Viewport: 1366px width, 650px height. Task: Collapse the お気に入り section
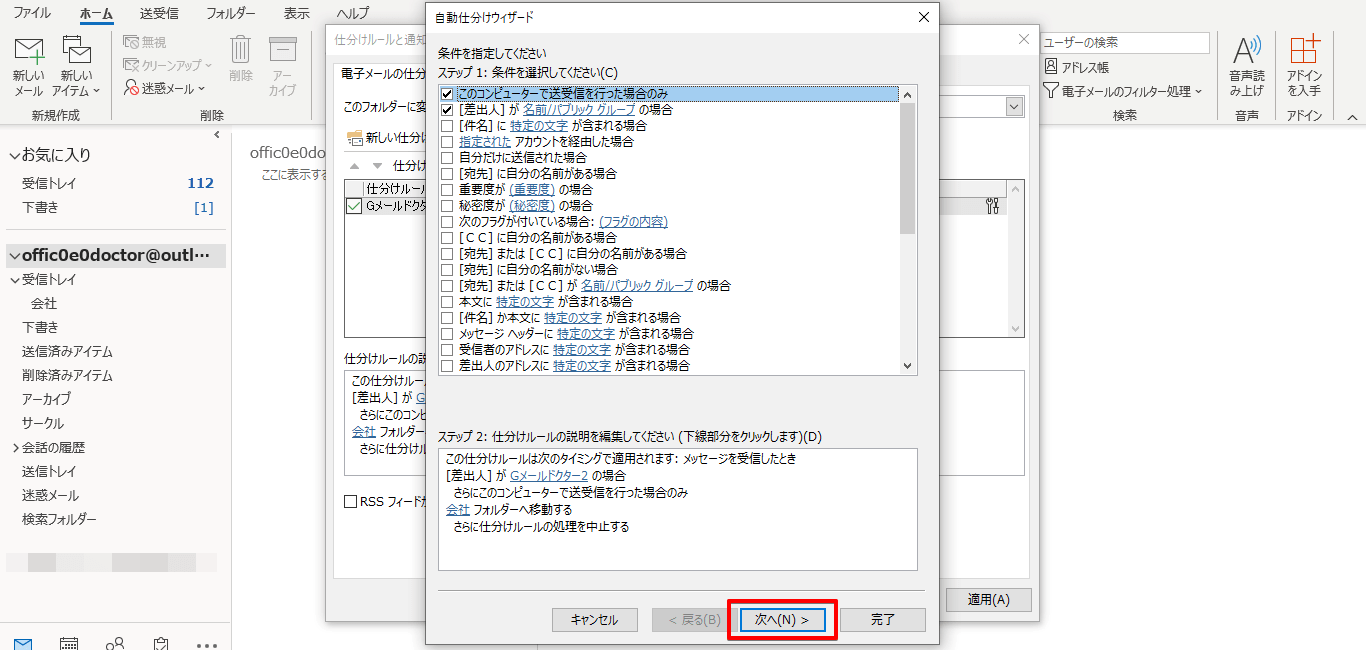coord(14,155)
